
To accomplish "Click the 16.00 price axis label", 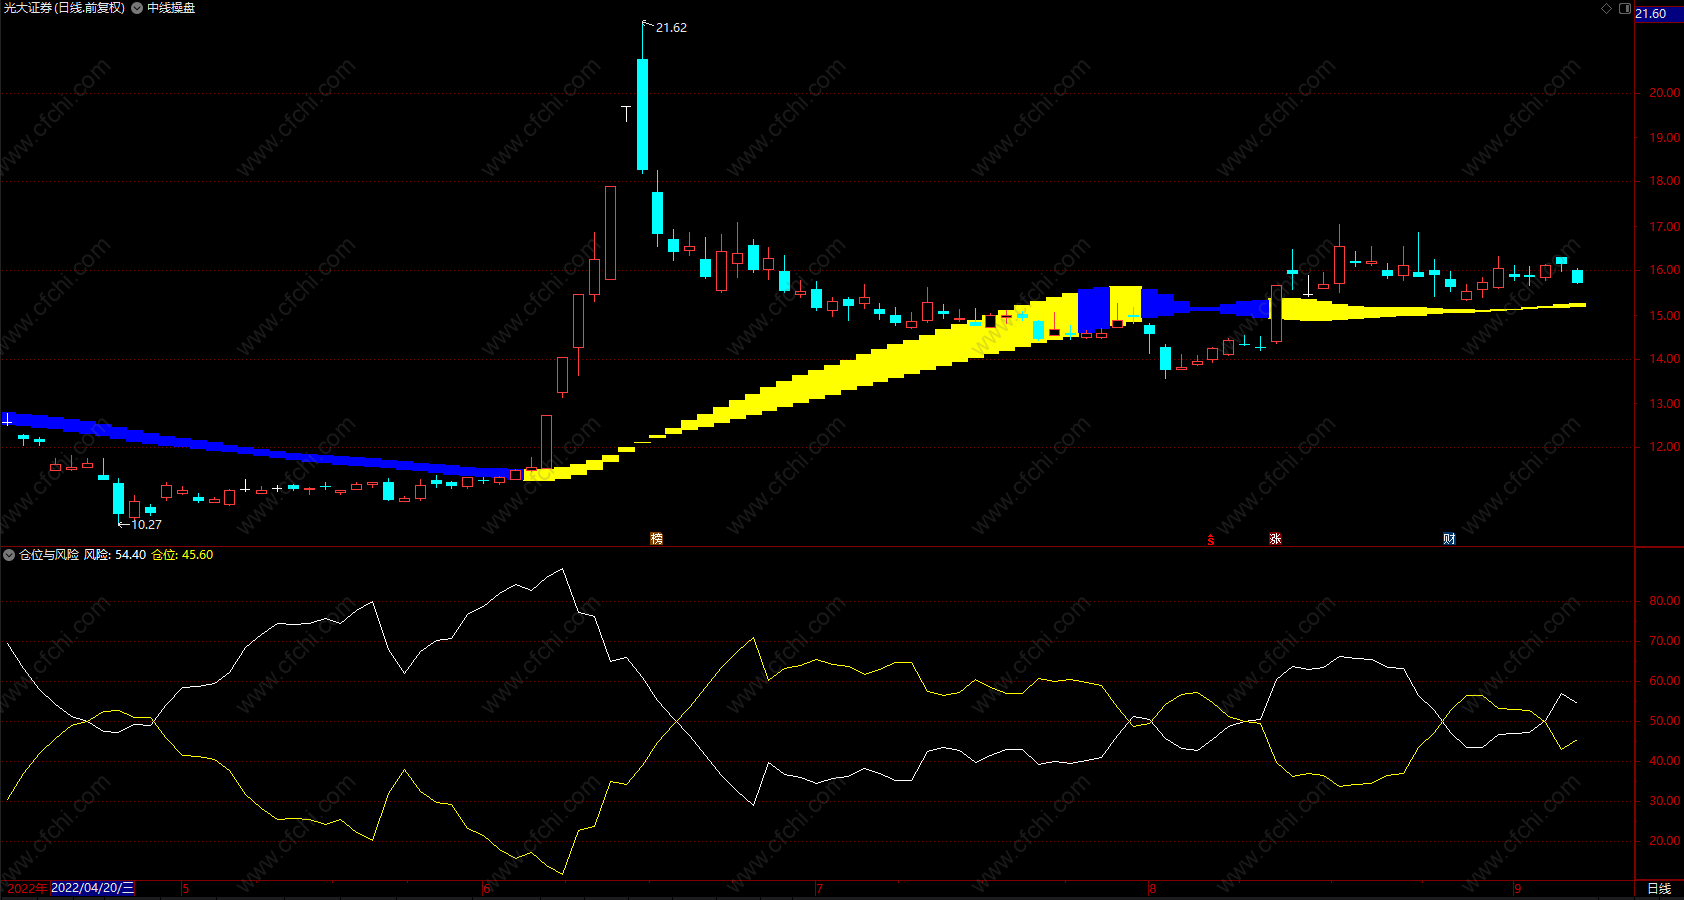I will (1664, 270).
